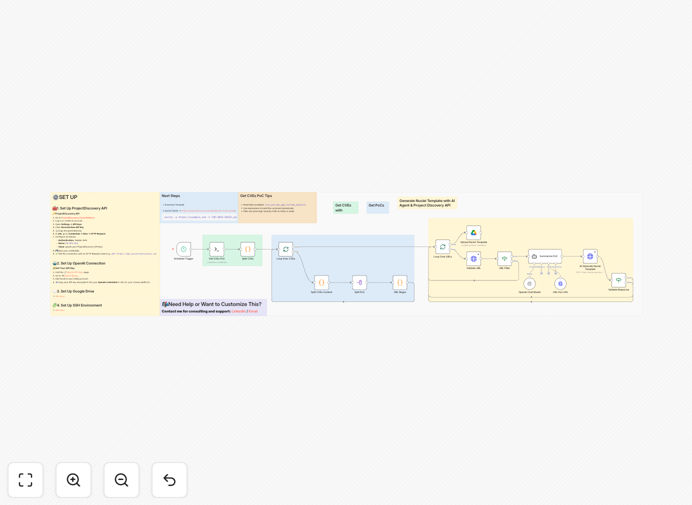The width and height of the screenshot is (692, 505).
Task: Select the Loop Over URLs node
Action: coord(442,247)
